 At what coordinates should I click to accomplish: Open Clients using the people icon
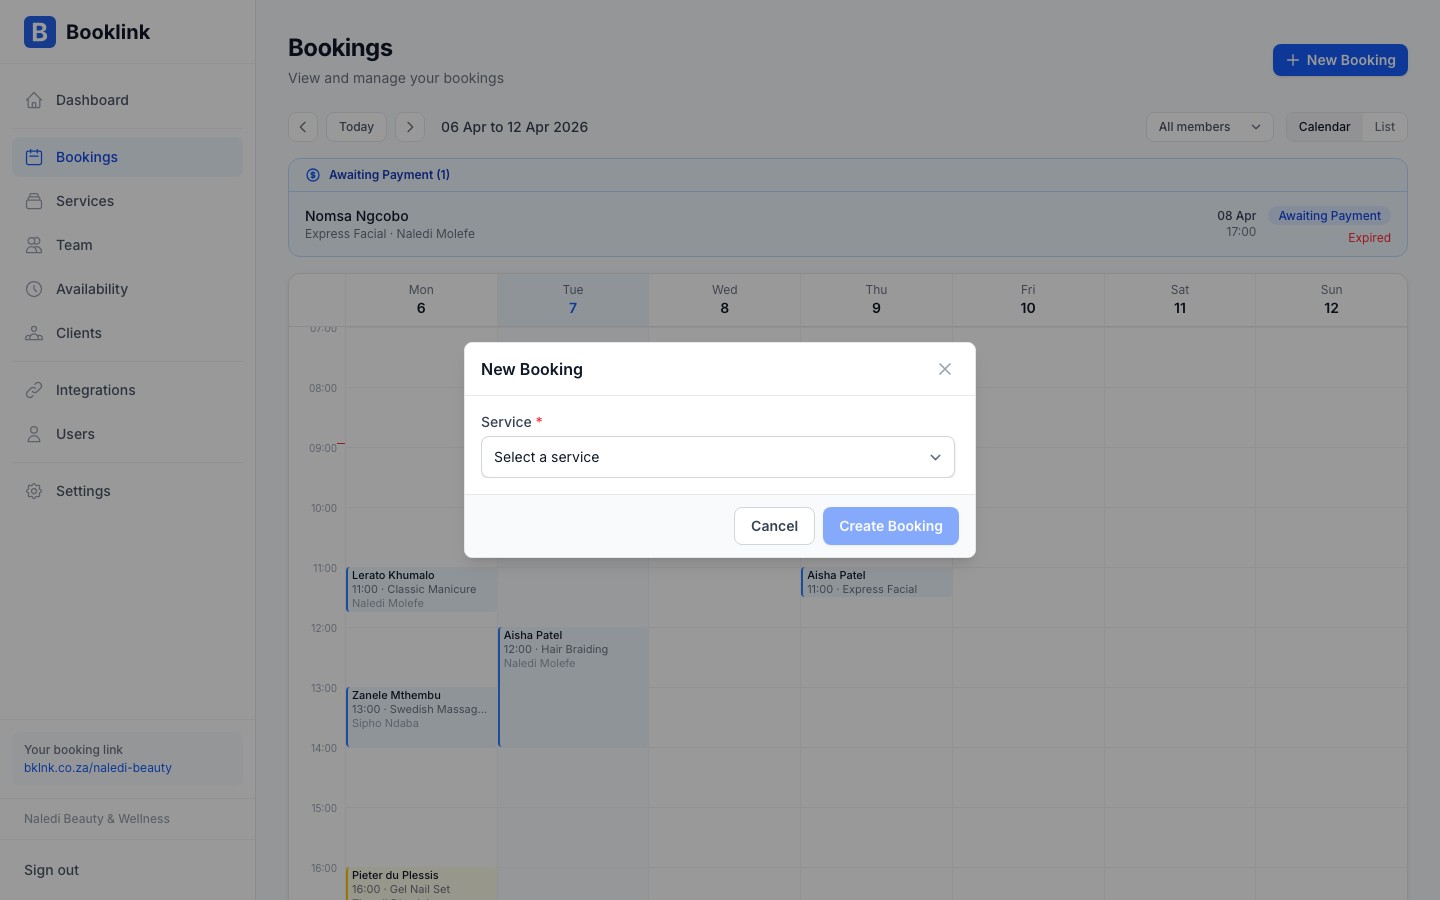pos(34,333)
